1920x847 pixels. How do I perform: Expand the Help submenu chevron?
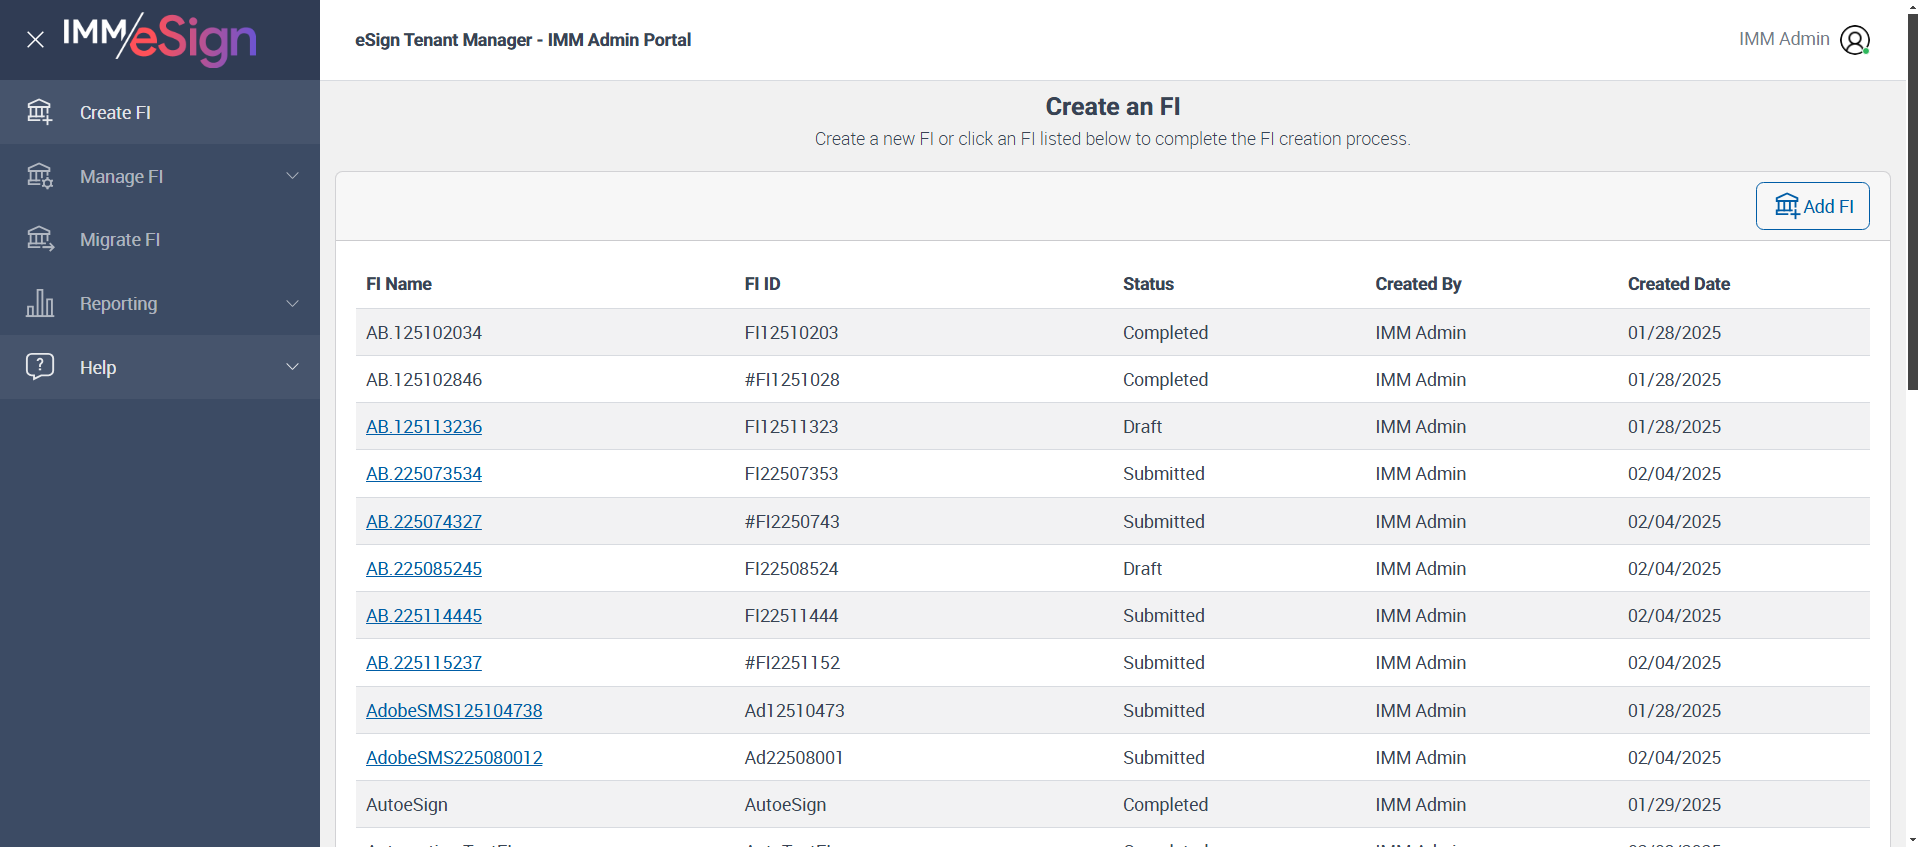(x=293, y=367)
